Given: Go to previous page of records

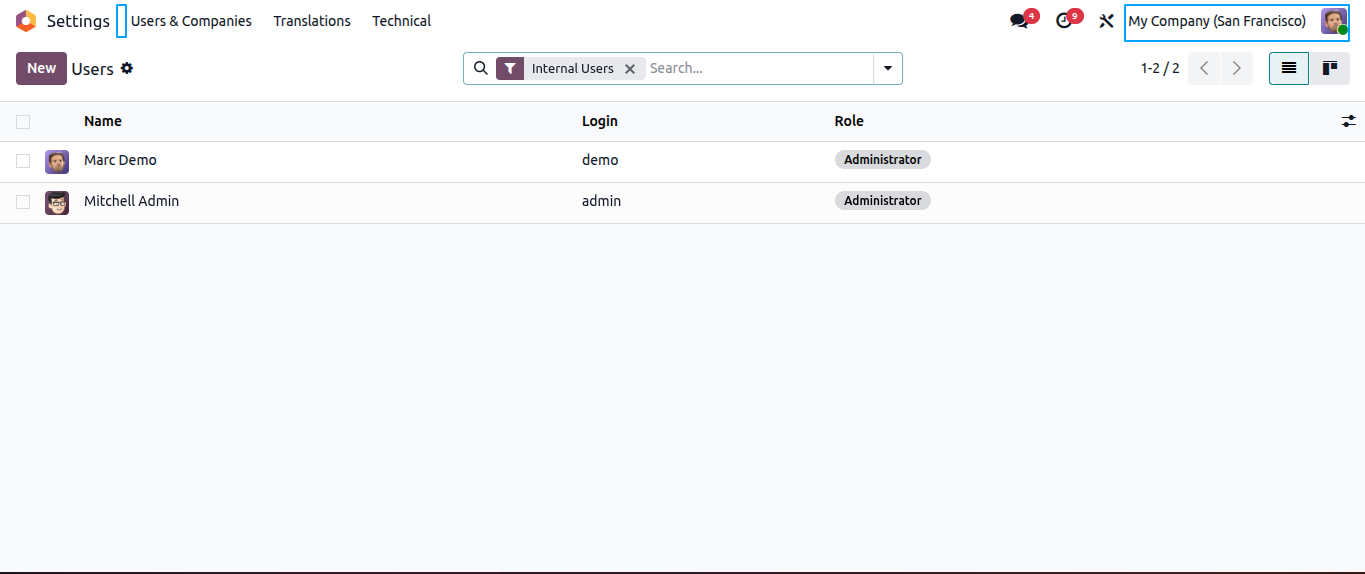Looking at the screenshot, I should point(1204,68).
